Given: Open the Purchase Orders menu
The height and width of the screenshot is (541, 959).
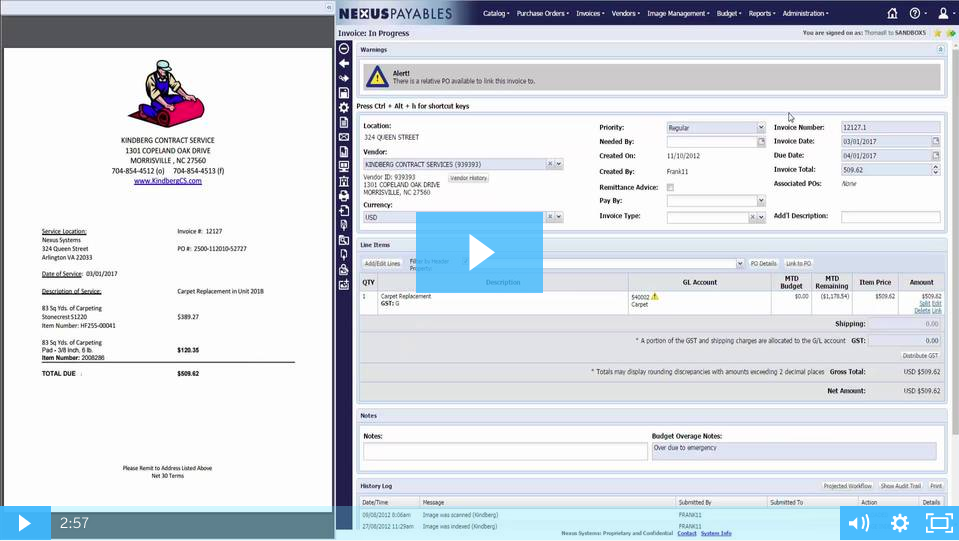Looking at the screenshot, I should coord(542,13).
